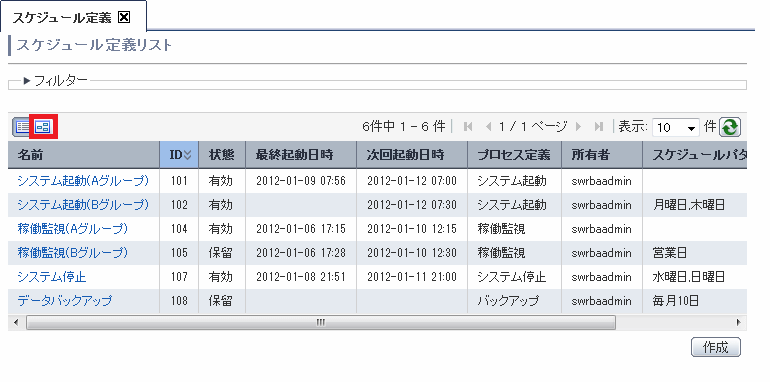The height and width of the screenshot is (382, 770).
Task: Switch to the list view icon
Action: tap(22, 127)
